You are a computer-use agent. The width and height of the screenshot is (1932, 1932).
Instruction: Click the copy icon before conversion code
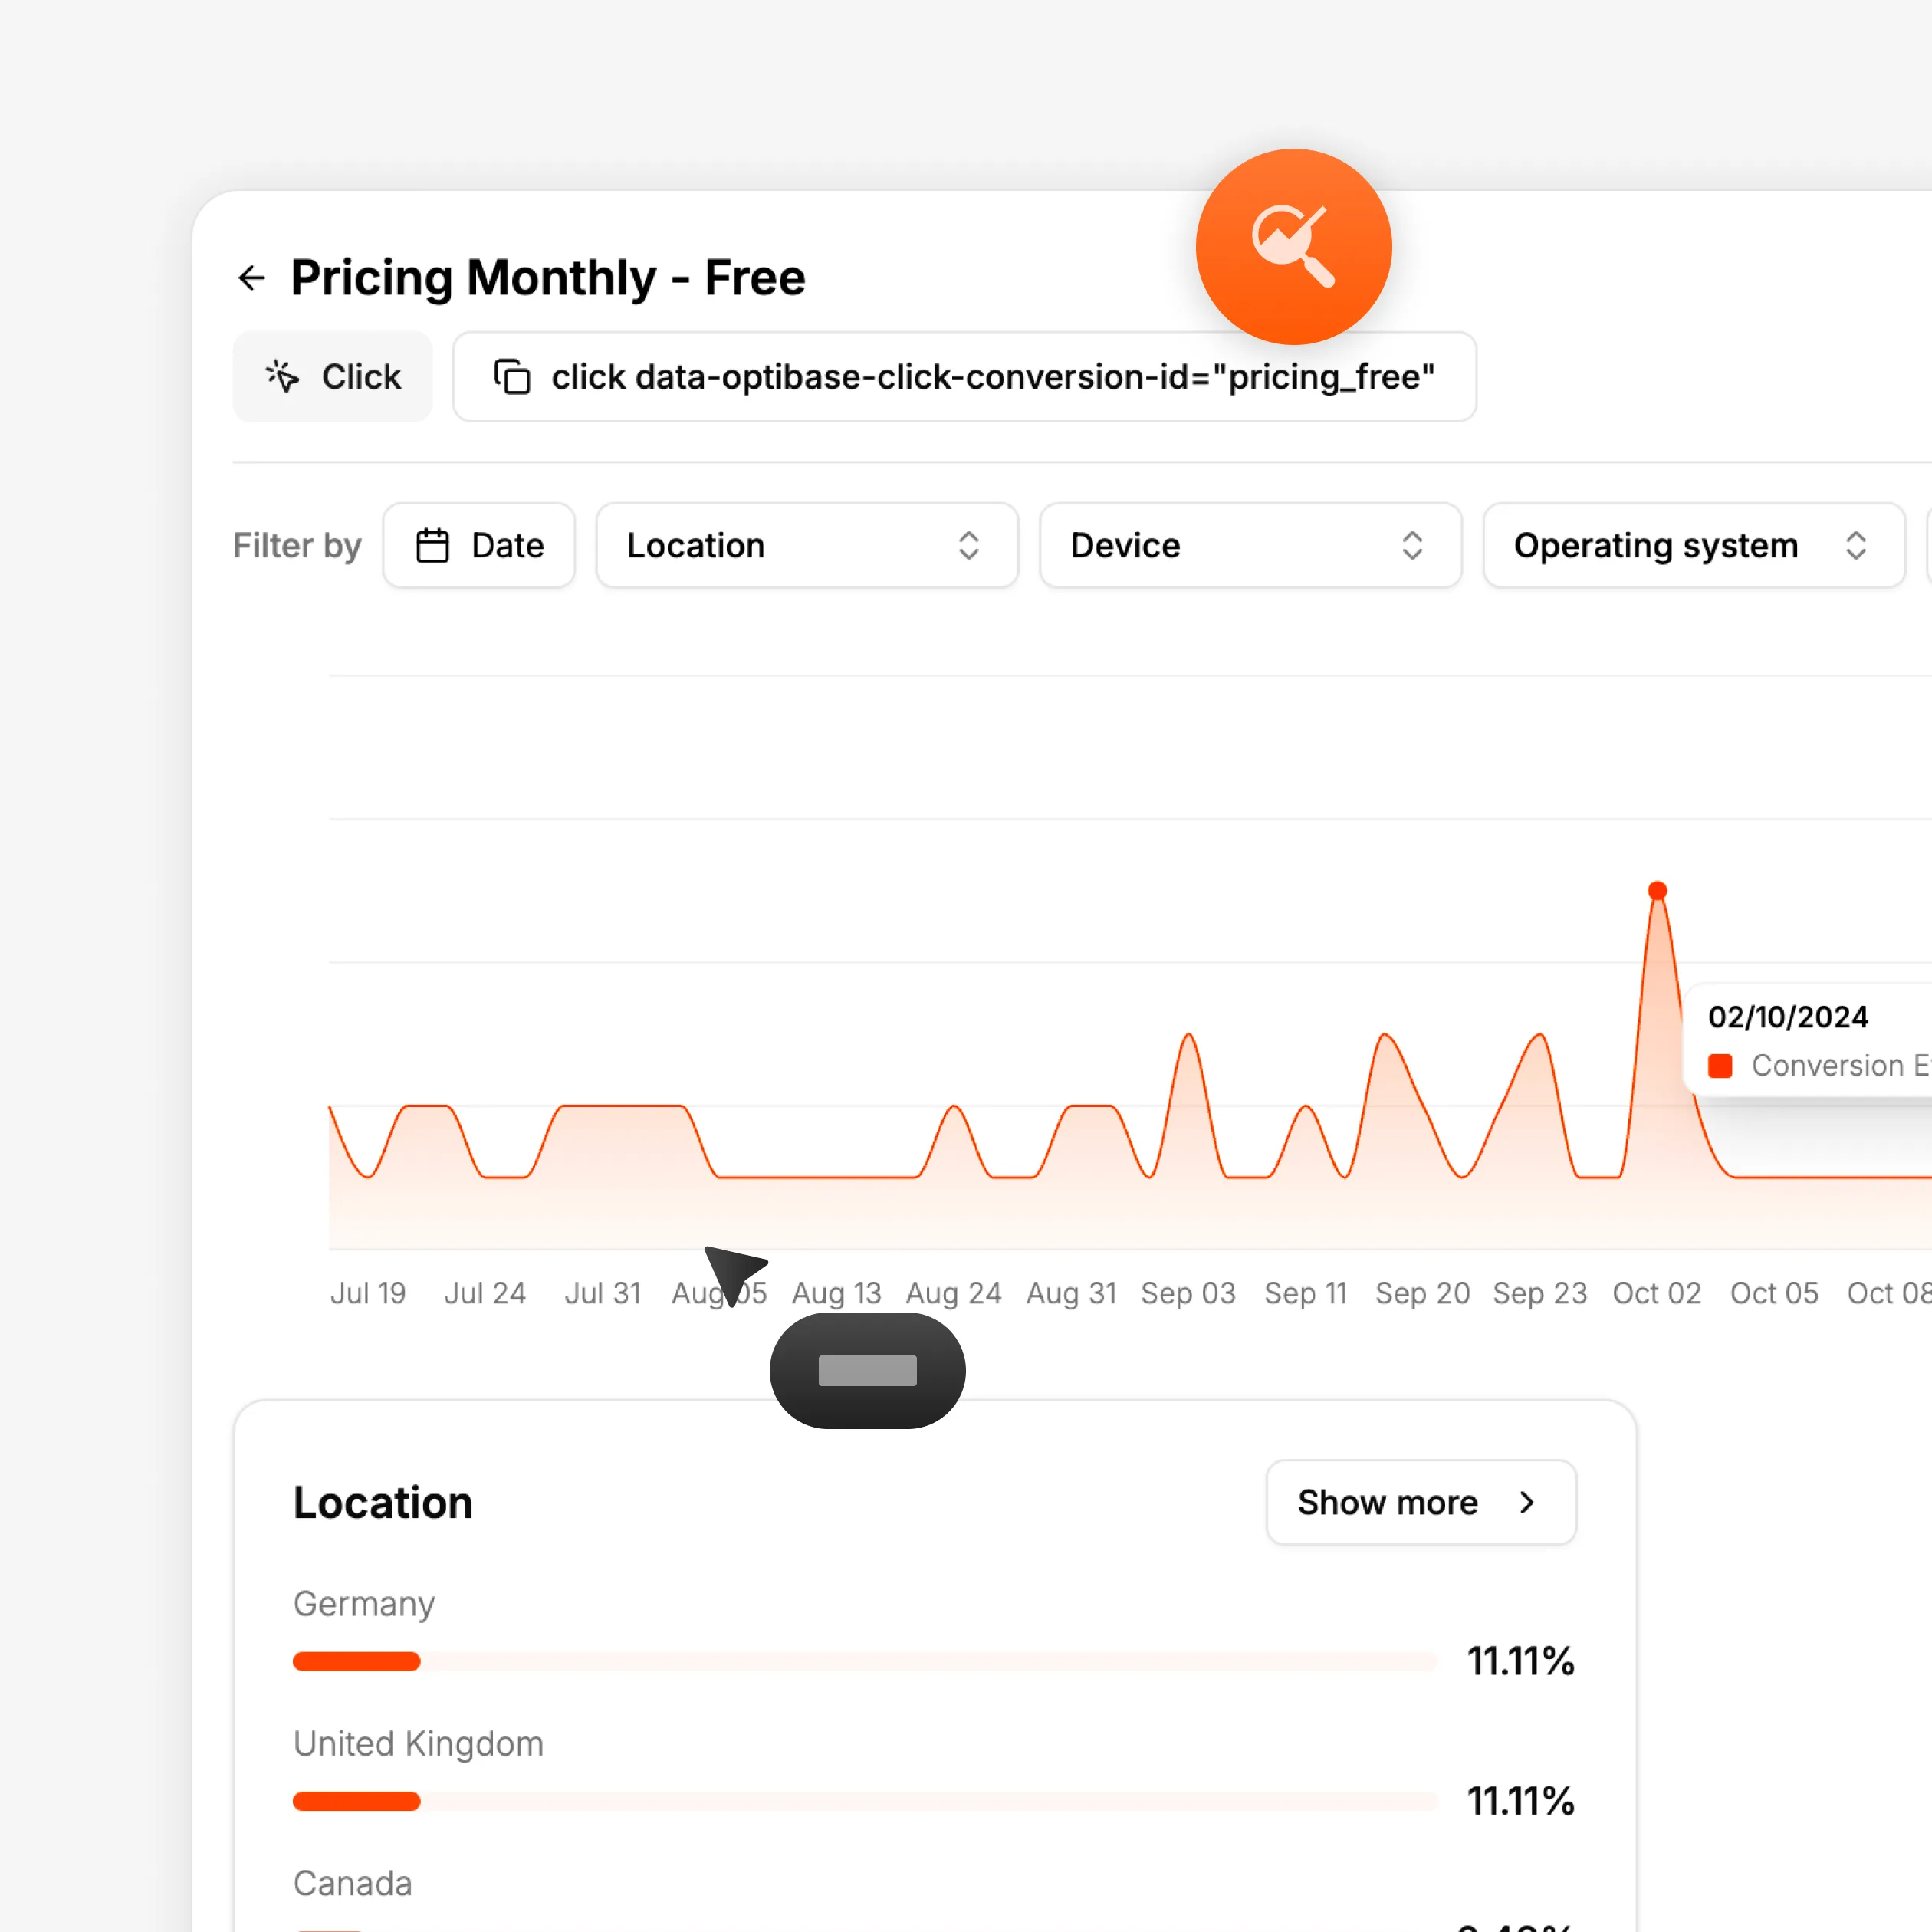click(x=512, y=377)
